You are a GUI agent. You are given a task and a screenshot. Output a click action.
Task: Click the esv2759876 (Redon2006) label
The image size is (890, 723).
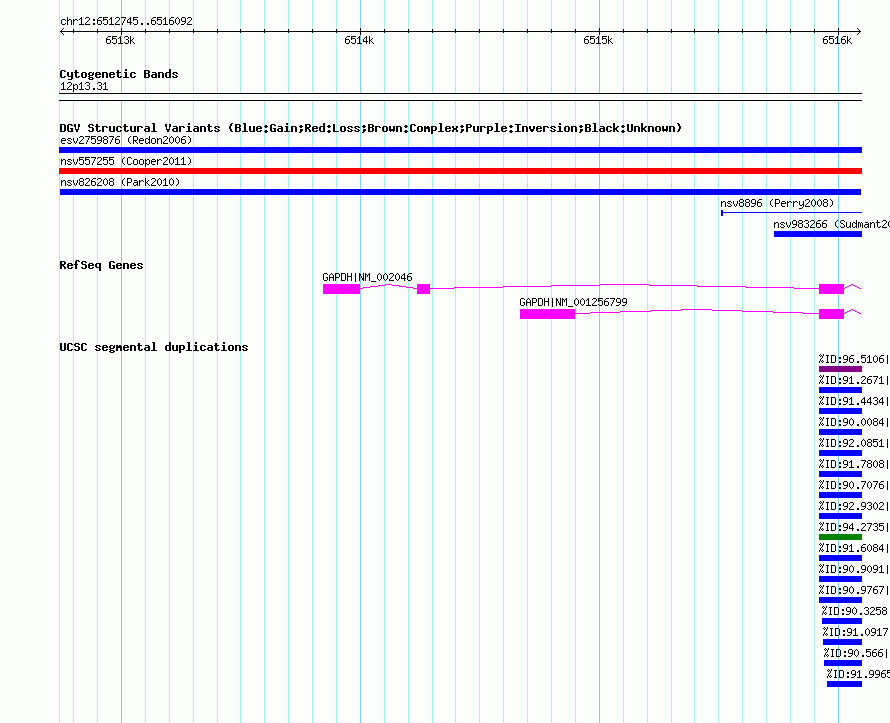click(126, 140)
